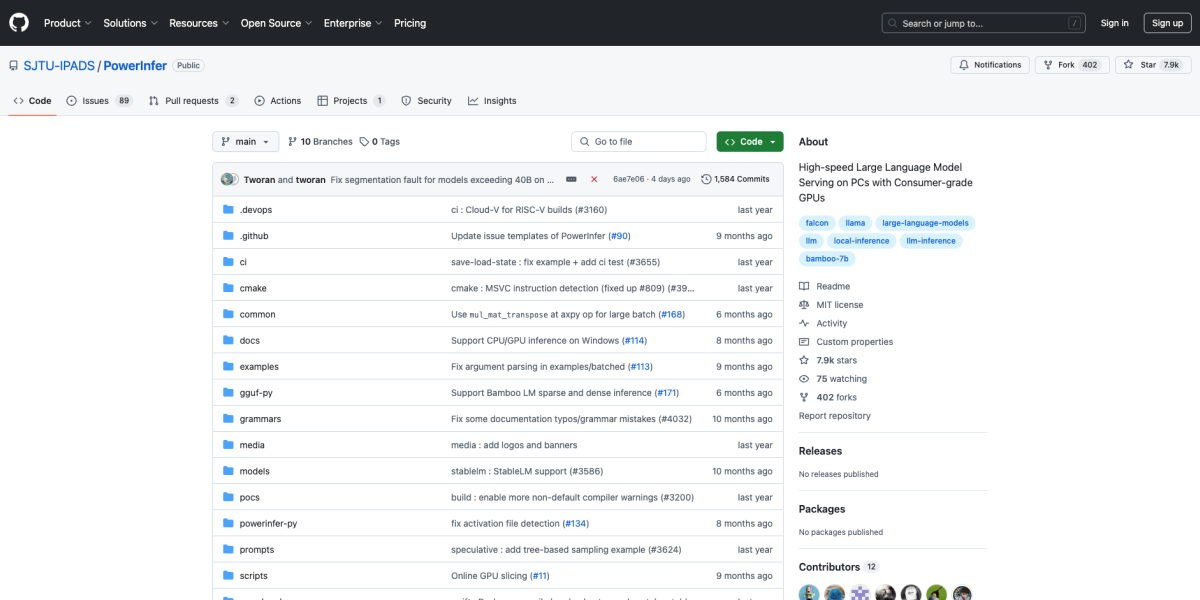Expand the Product menu
The image size is (1200, 600).
coord(67,23)
